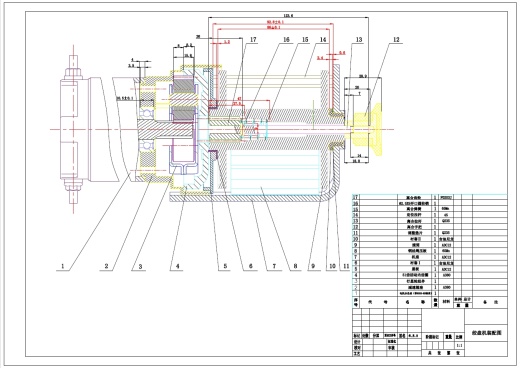This screenshot has width=520, height=368.
Task: Click the 备注 header in the parts list
Action: coord(491,302)
